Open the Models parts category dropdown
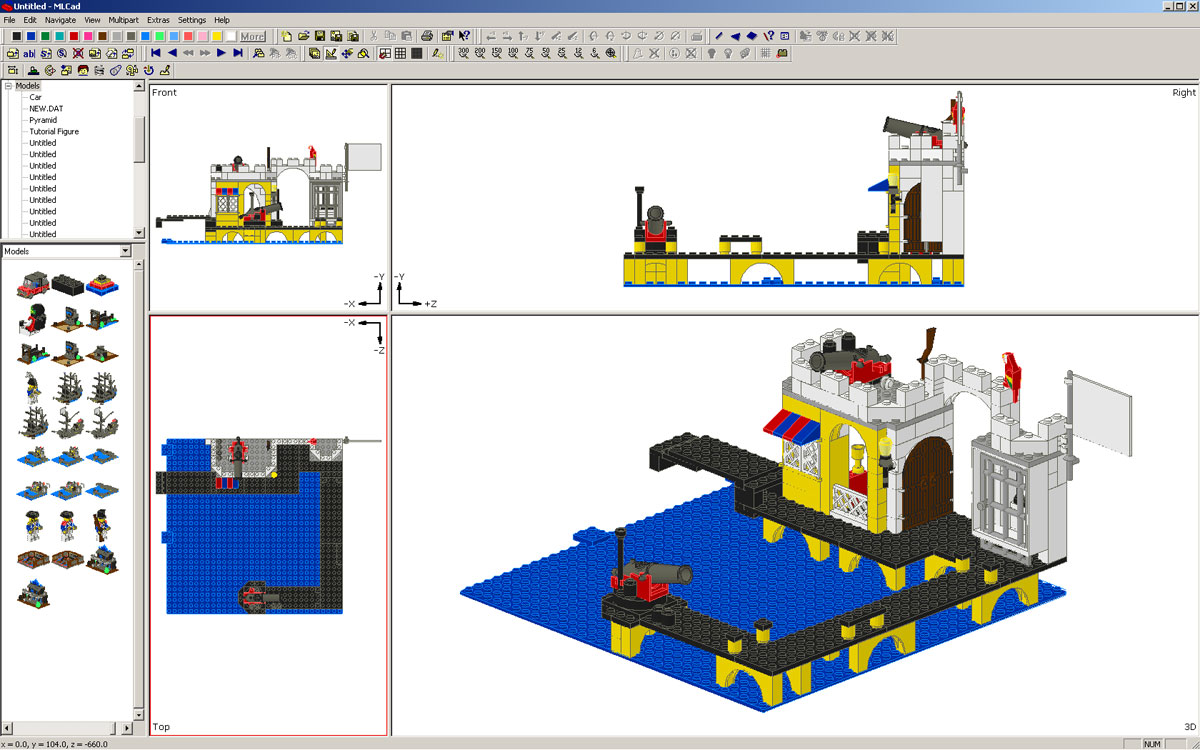This screenshot has width=1200, height=750. tap(125, 251)
